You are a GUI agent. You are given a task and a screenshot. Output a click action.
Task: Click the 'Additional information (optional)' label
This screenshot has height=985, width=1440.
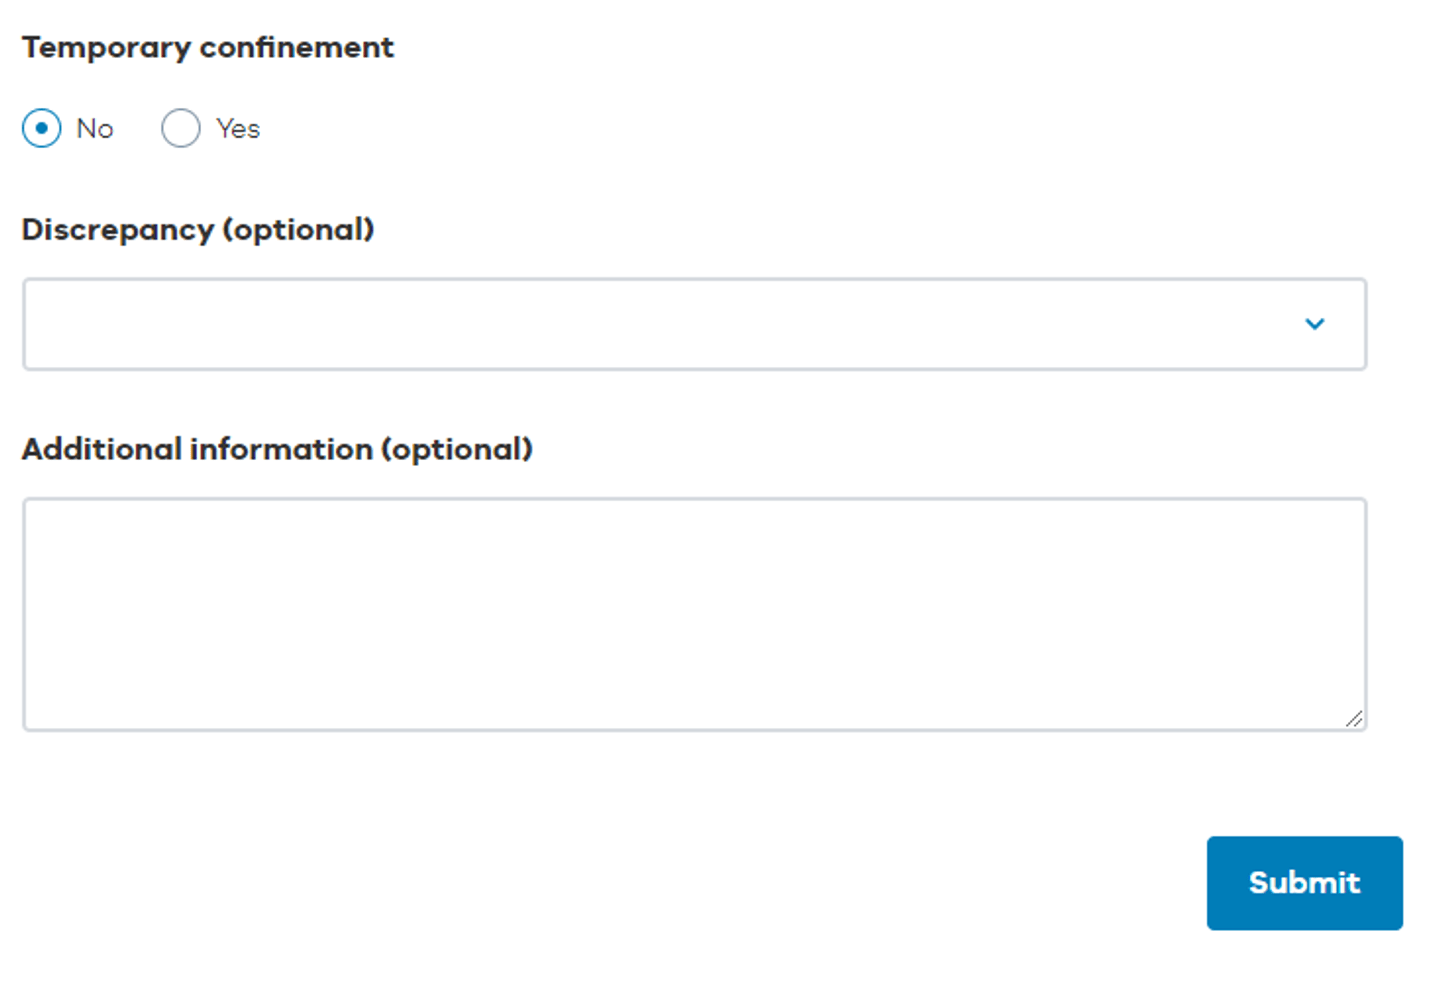(x=277, y=450)
